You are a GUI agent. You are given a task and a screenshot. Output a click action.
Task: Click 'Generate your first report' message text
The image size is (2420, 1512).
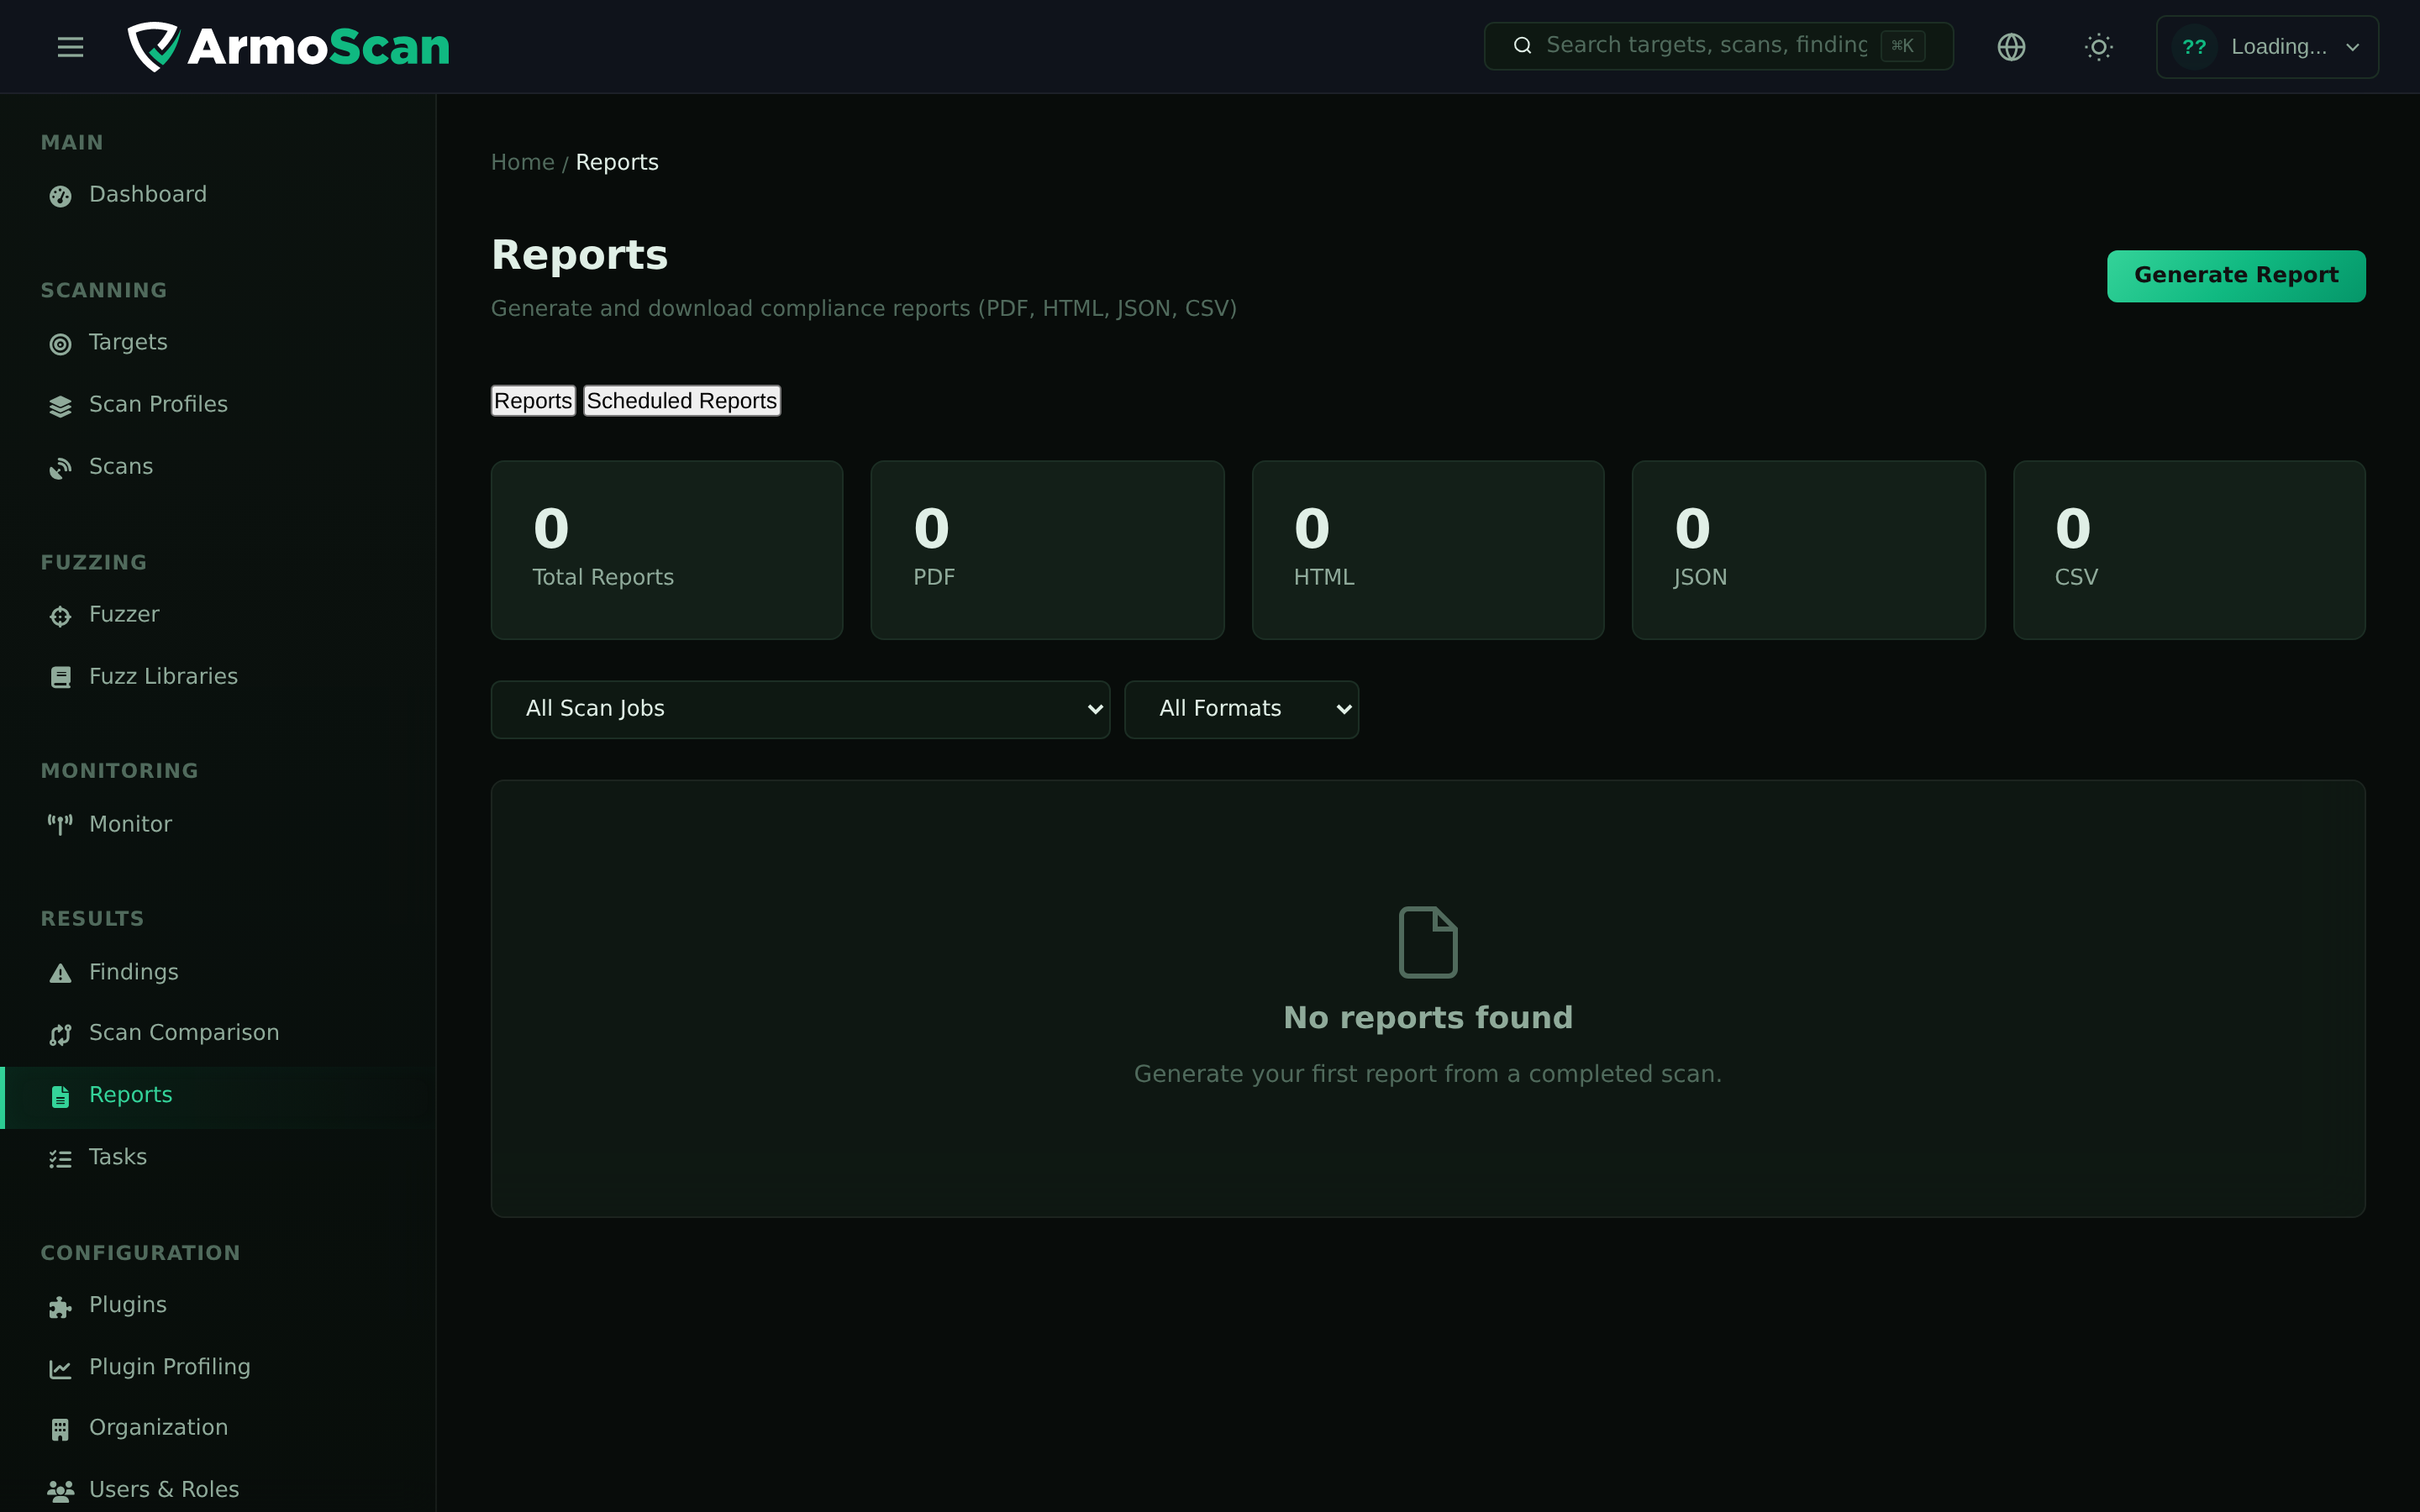pos(1427,1074)
